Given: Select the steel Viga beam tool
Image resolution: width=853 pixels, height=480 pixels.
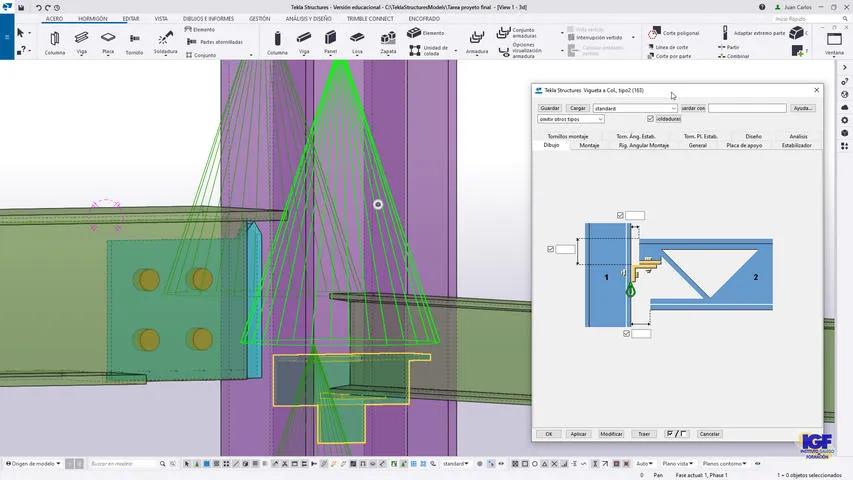Looking at the screenshot, I should pos(82,42).
